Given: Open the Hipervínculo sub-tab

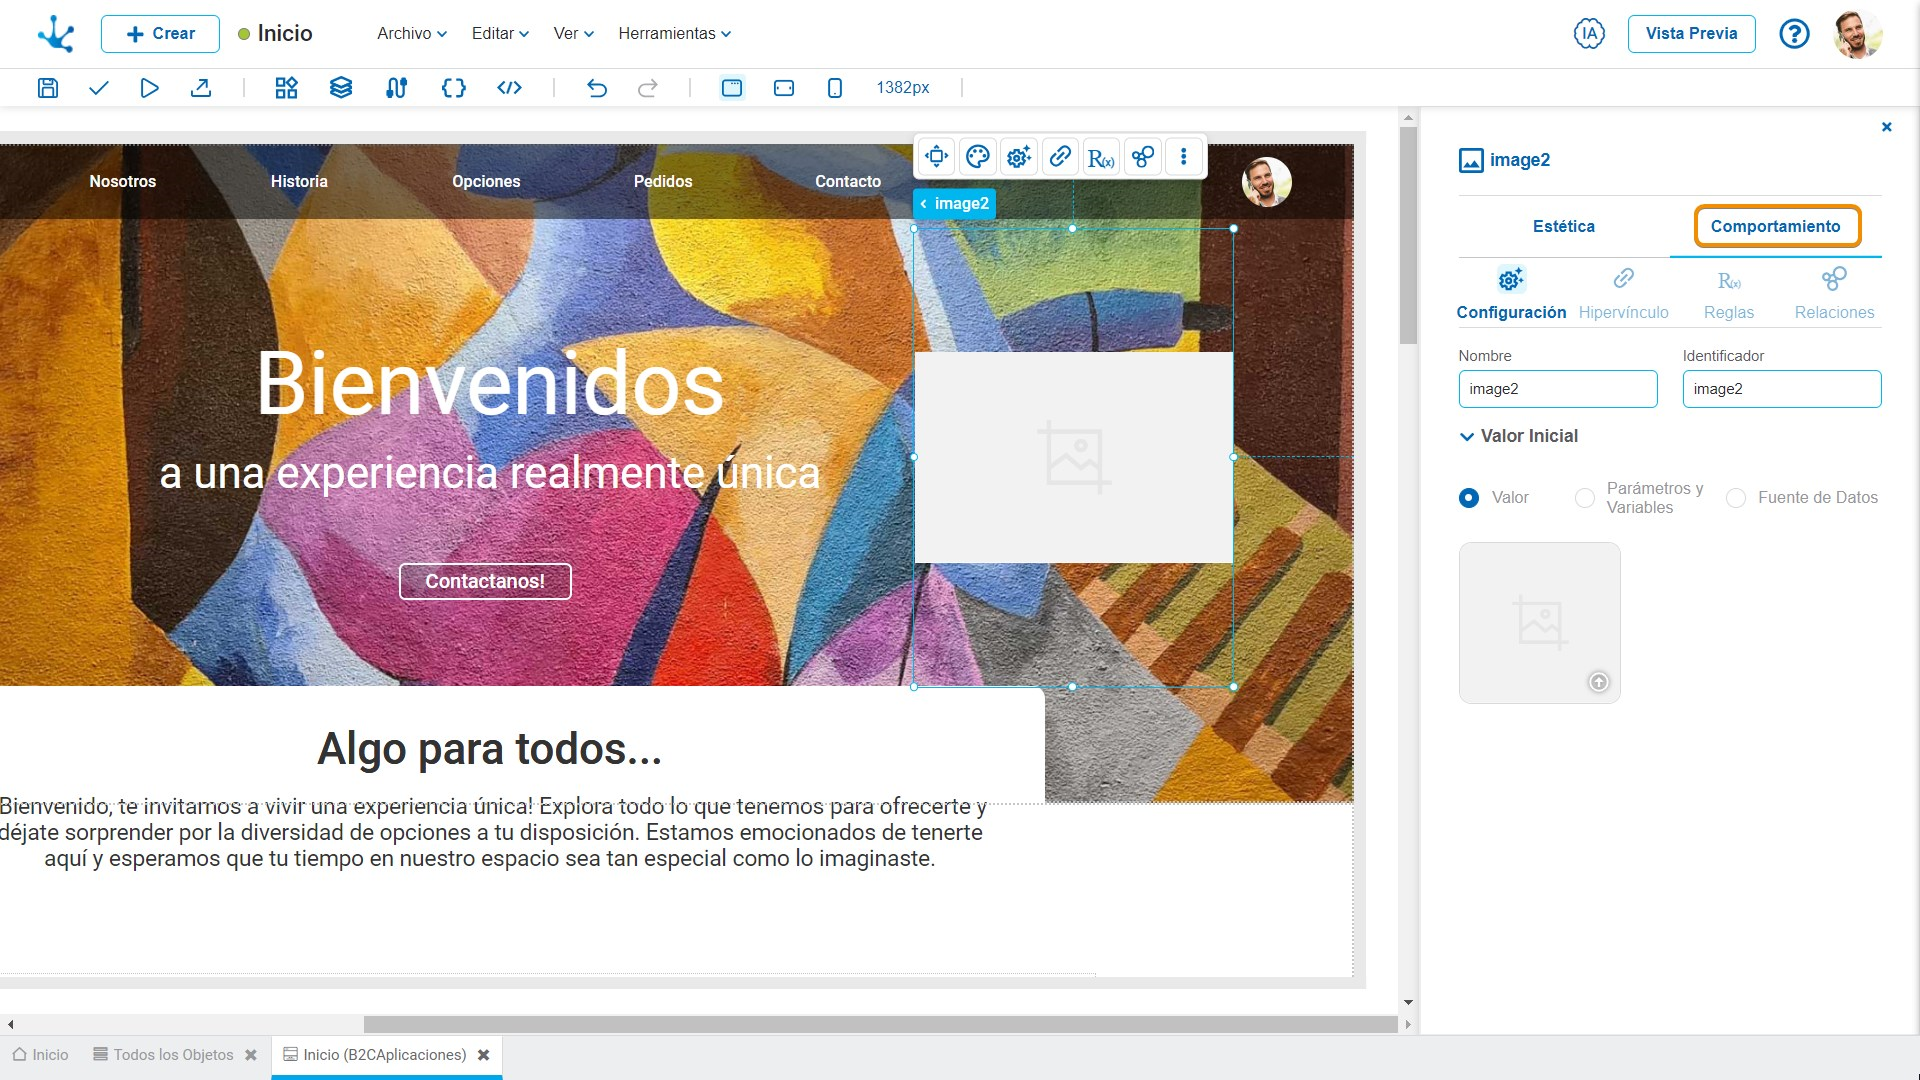Looking at the screenshot, I should point(1623,294).
